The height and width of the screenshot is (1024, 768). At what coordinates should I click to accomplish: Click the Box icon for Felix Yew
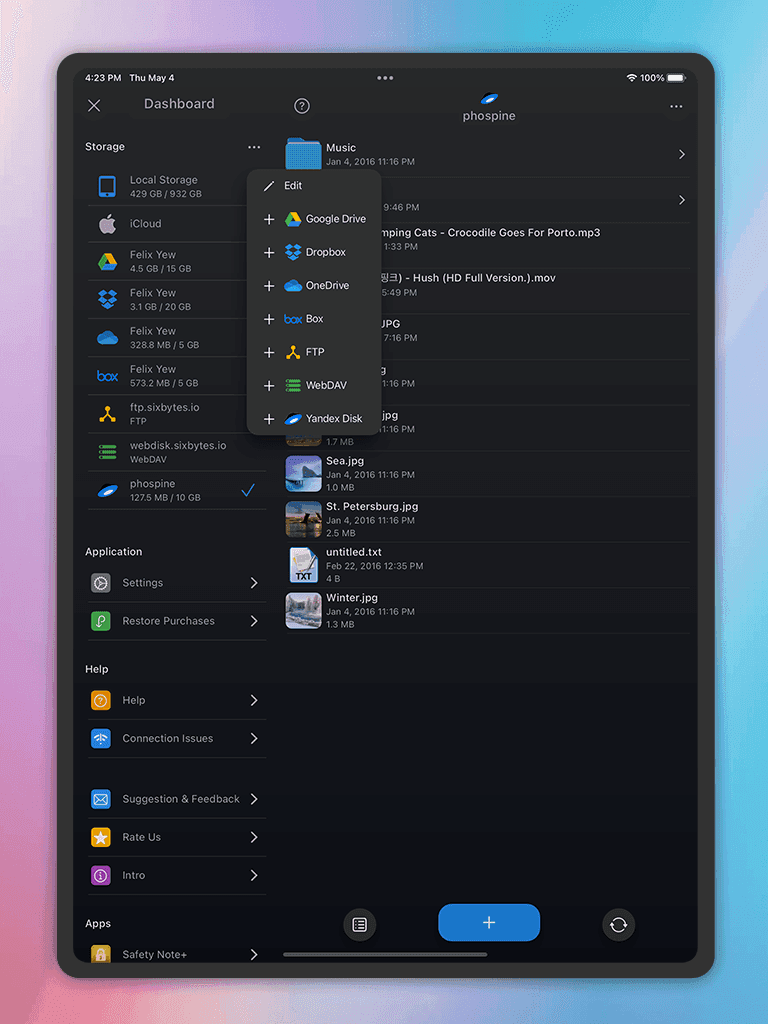point(107,376)
